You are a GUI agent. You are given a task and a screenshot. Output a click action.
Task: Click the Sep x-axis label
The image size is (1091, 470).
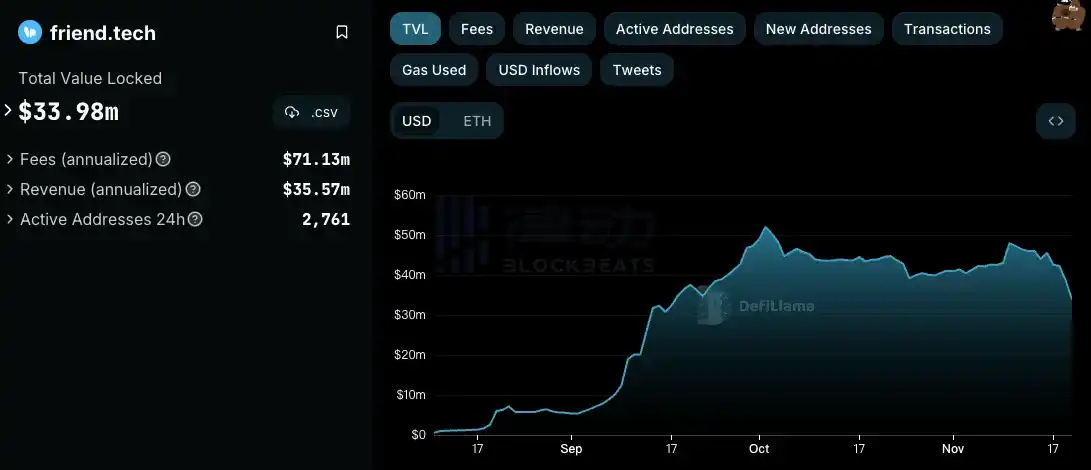571,449
